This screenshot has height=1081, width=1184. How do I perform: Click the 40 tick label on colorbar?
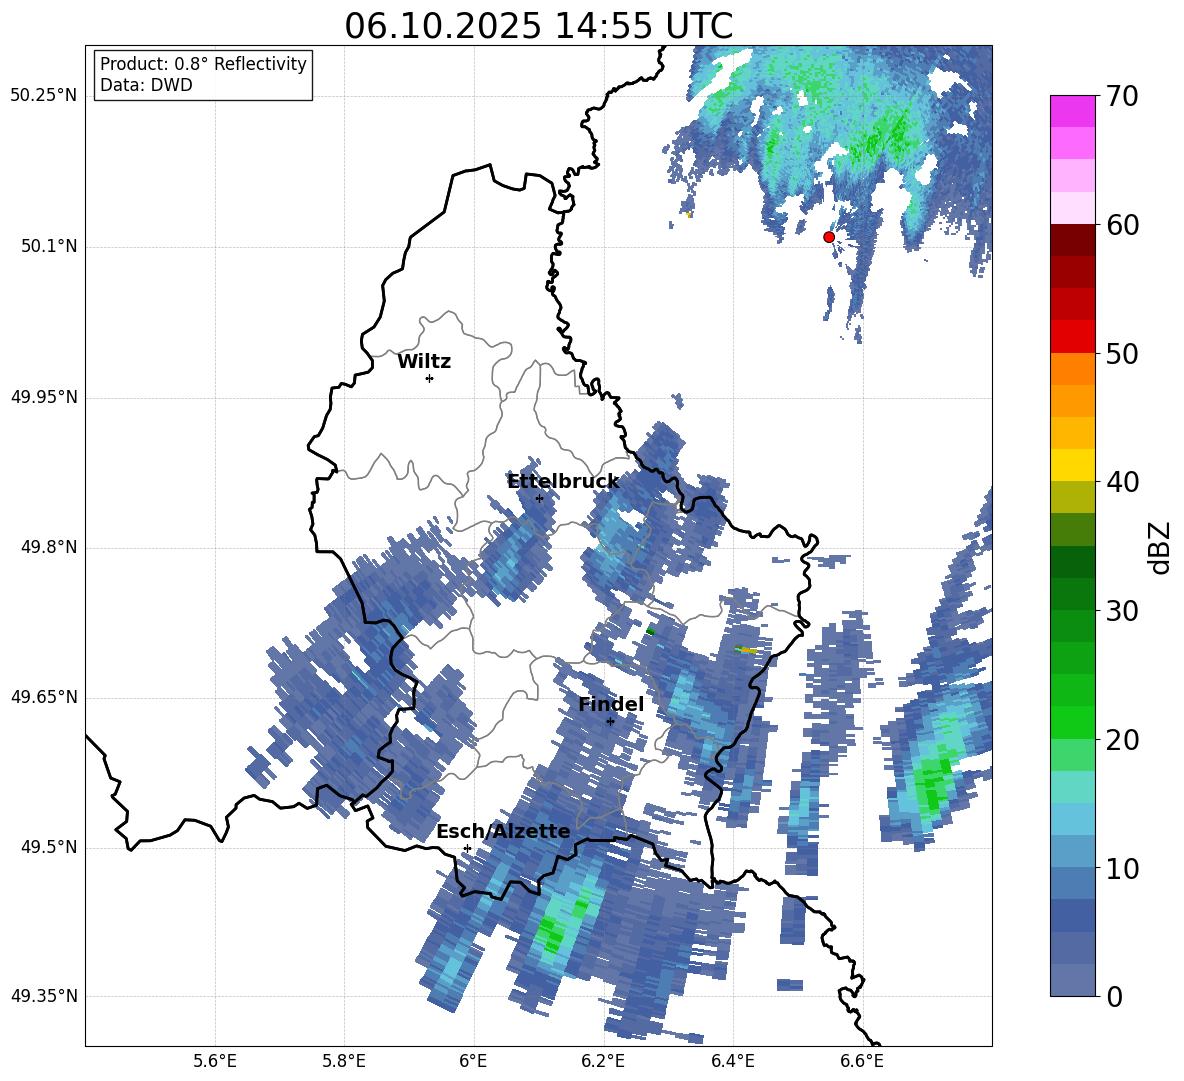pos(1122,482)
